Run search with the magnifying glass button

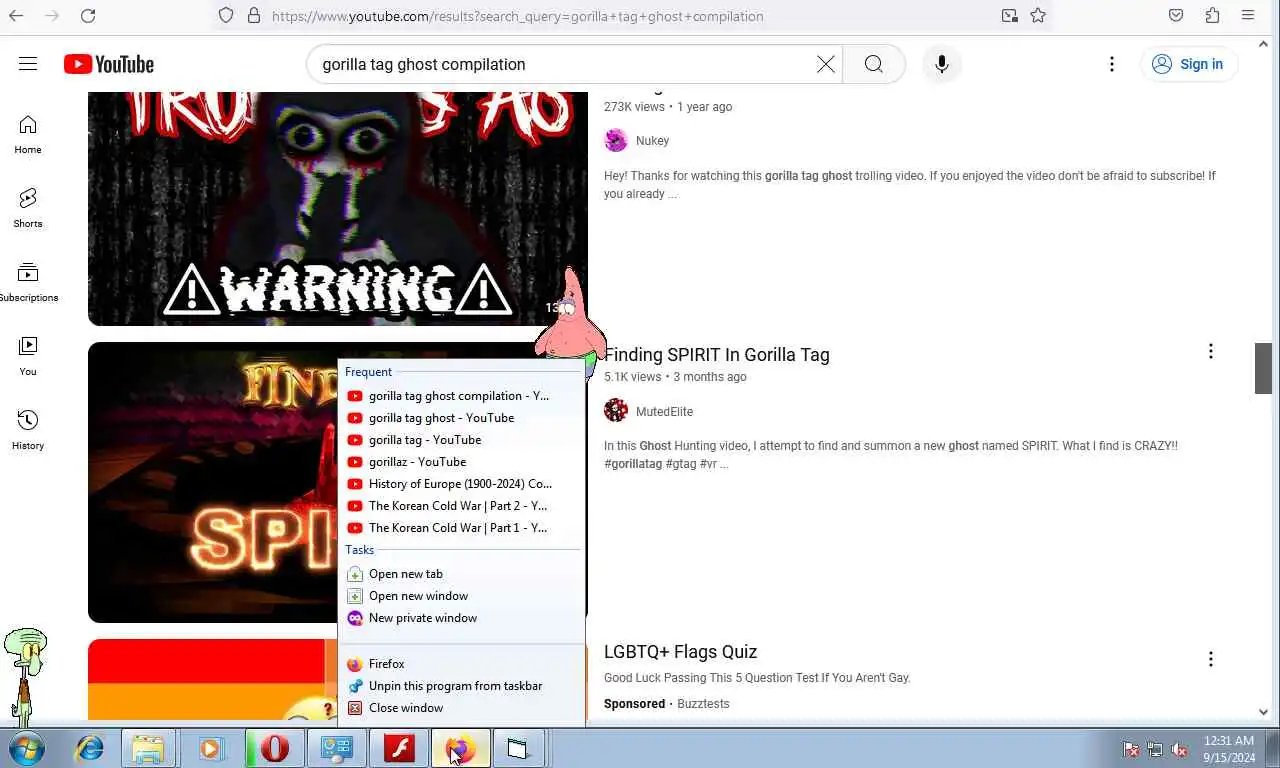click(x=874, y=64)
